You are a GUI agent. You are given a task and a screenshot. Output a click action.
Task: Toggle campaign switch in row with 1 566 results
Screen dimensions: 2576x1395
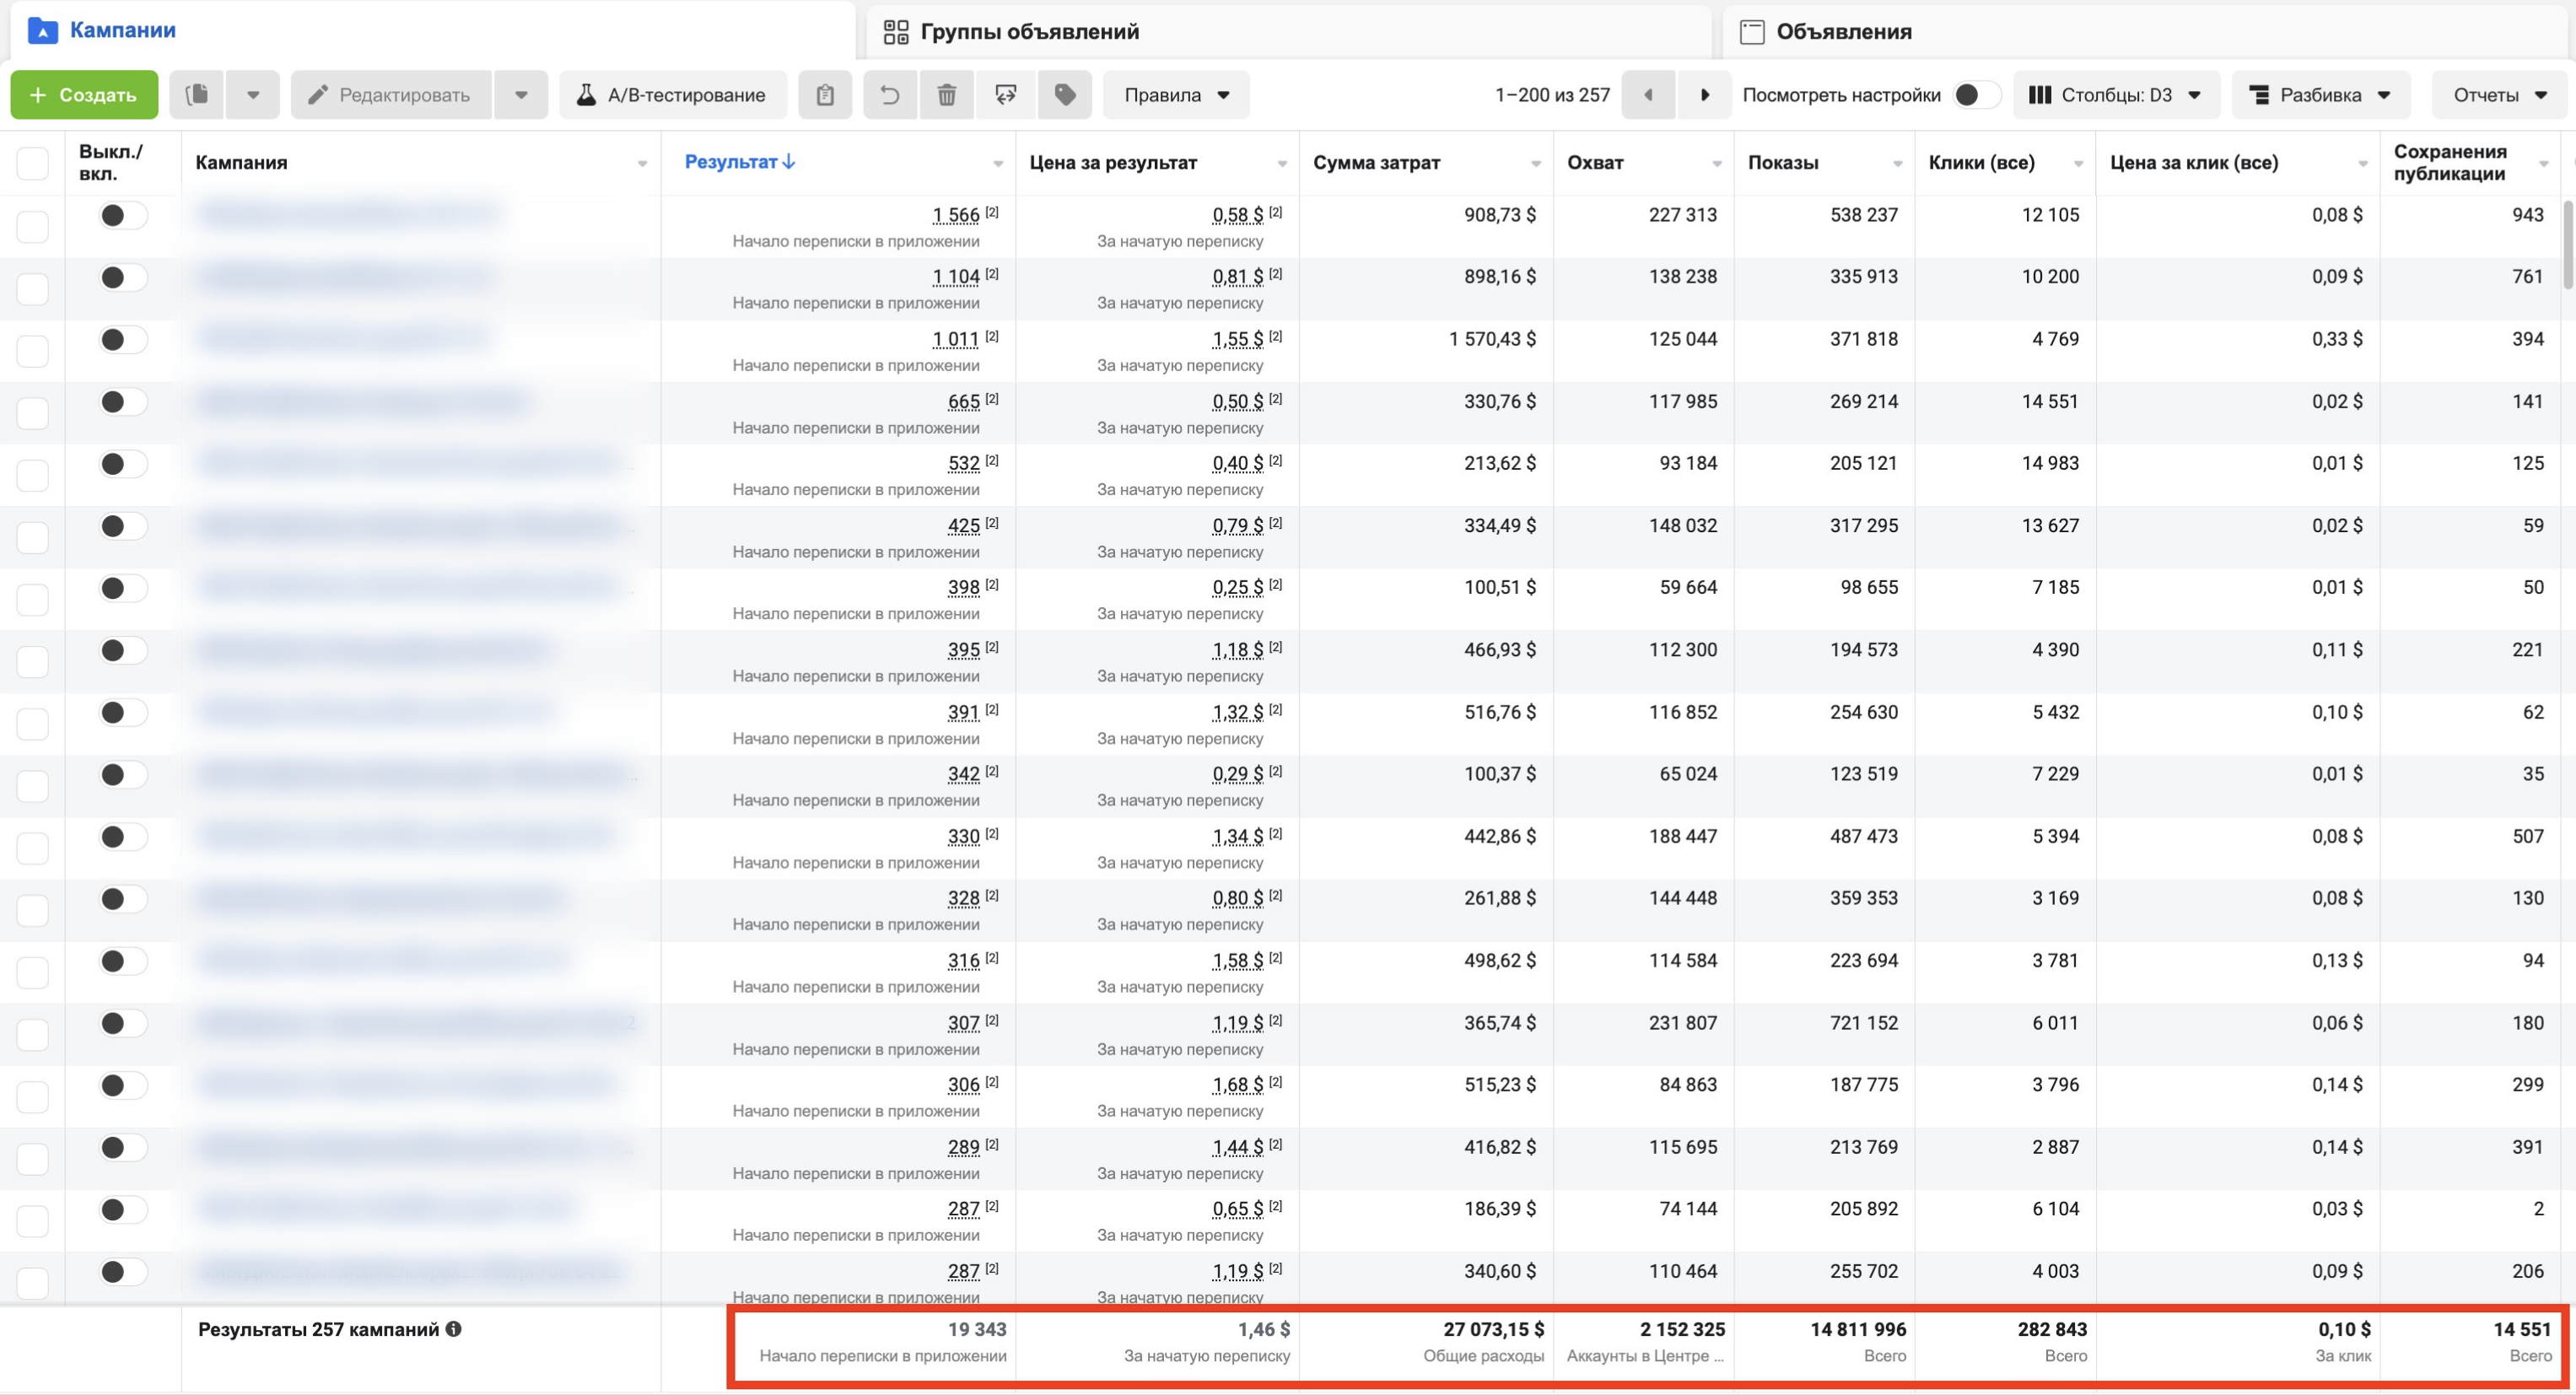tap(123, 215)
